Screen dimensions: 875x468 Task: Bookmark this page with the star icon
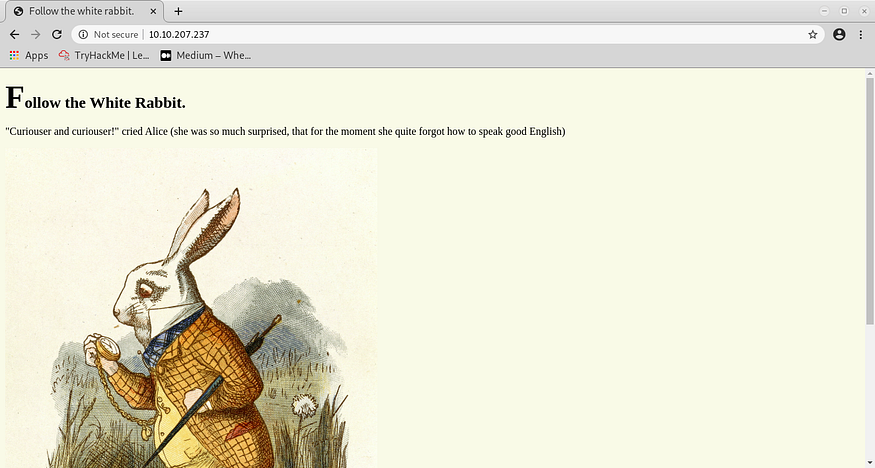(812, 35)
